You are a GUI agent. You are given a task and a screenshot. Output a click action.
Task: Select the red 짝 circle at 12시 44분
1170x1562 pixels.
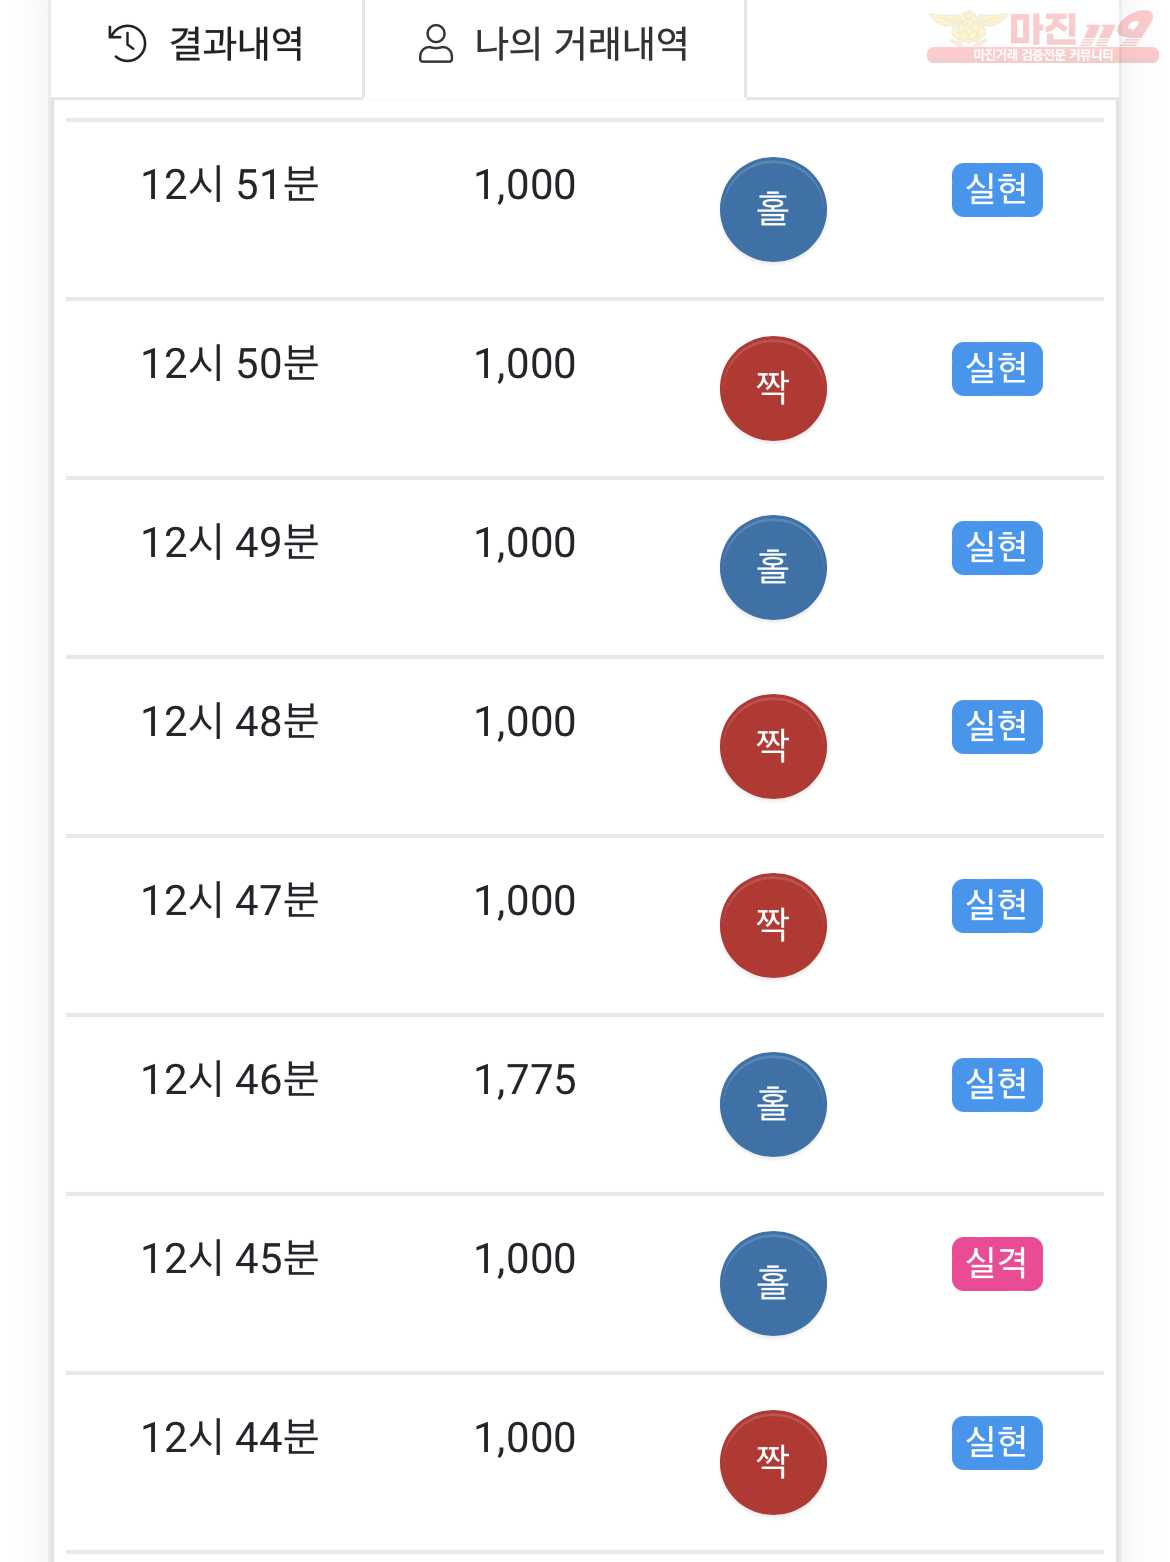coord(773,1463)
